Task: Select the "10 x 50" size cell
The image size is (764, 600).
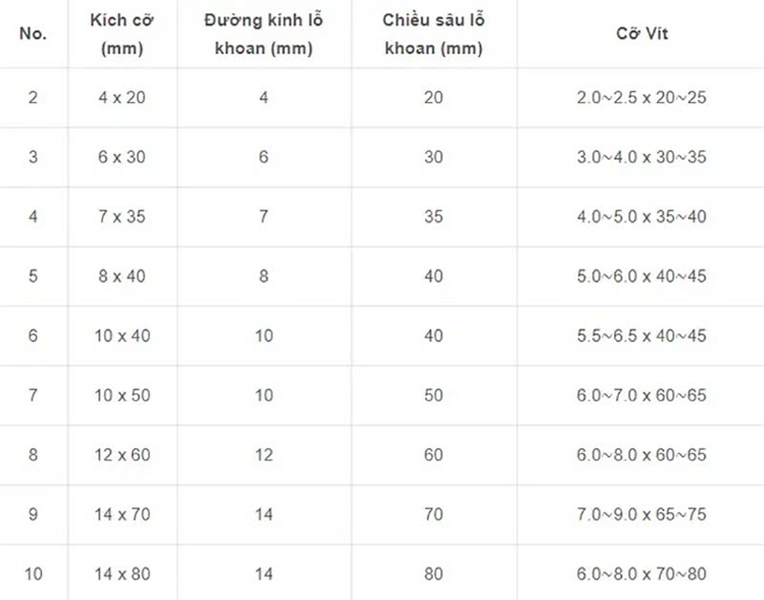Action: pos(122,395)
